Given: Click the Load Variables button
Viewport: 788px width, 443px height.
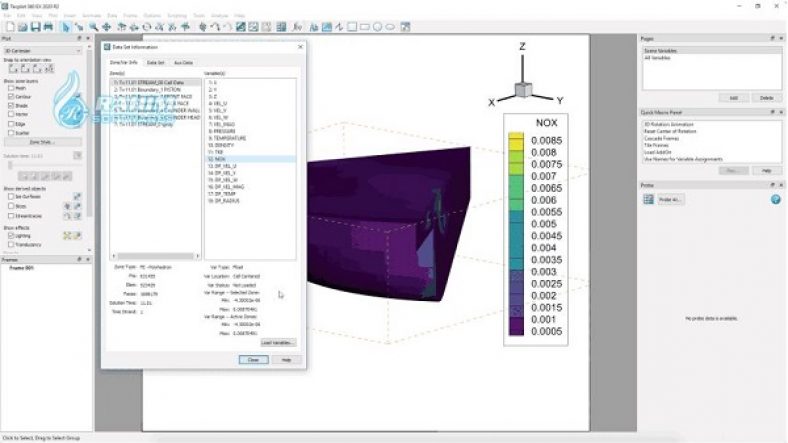Looking at the screenshot, I should [x=278, y=342].
